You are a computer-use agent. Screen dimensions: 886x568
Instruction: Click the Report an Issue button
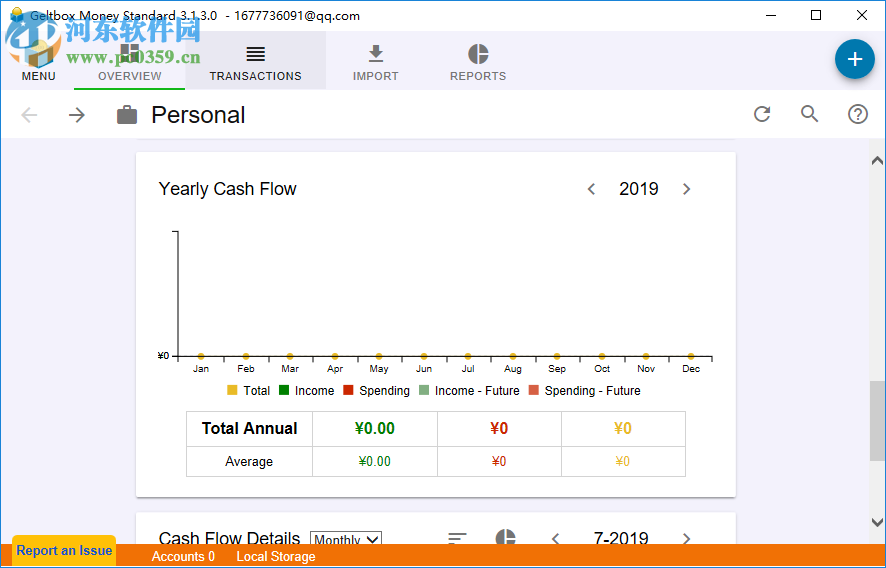pos(64,550)
